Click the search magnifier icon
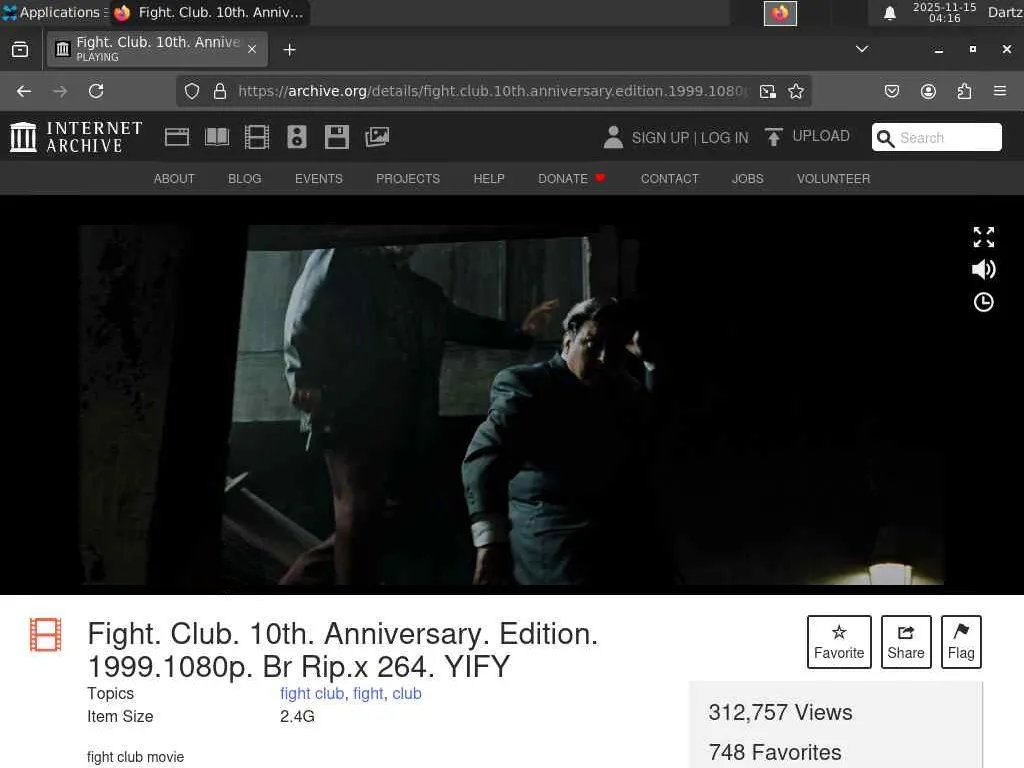The width and height of the screenshot is (1024, 768). click(886, 138)
